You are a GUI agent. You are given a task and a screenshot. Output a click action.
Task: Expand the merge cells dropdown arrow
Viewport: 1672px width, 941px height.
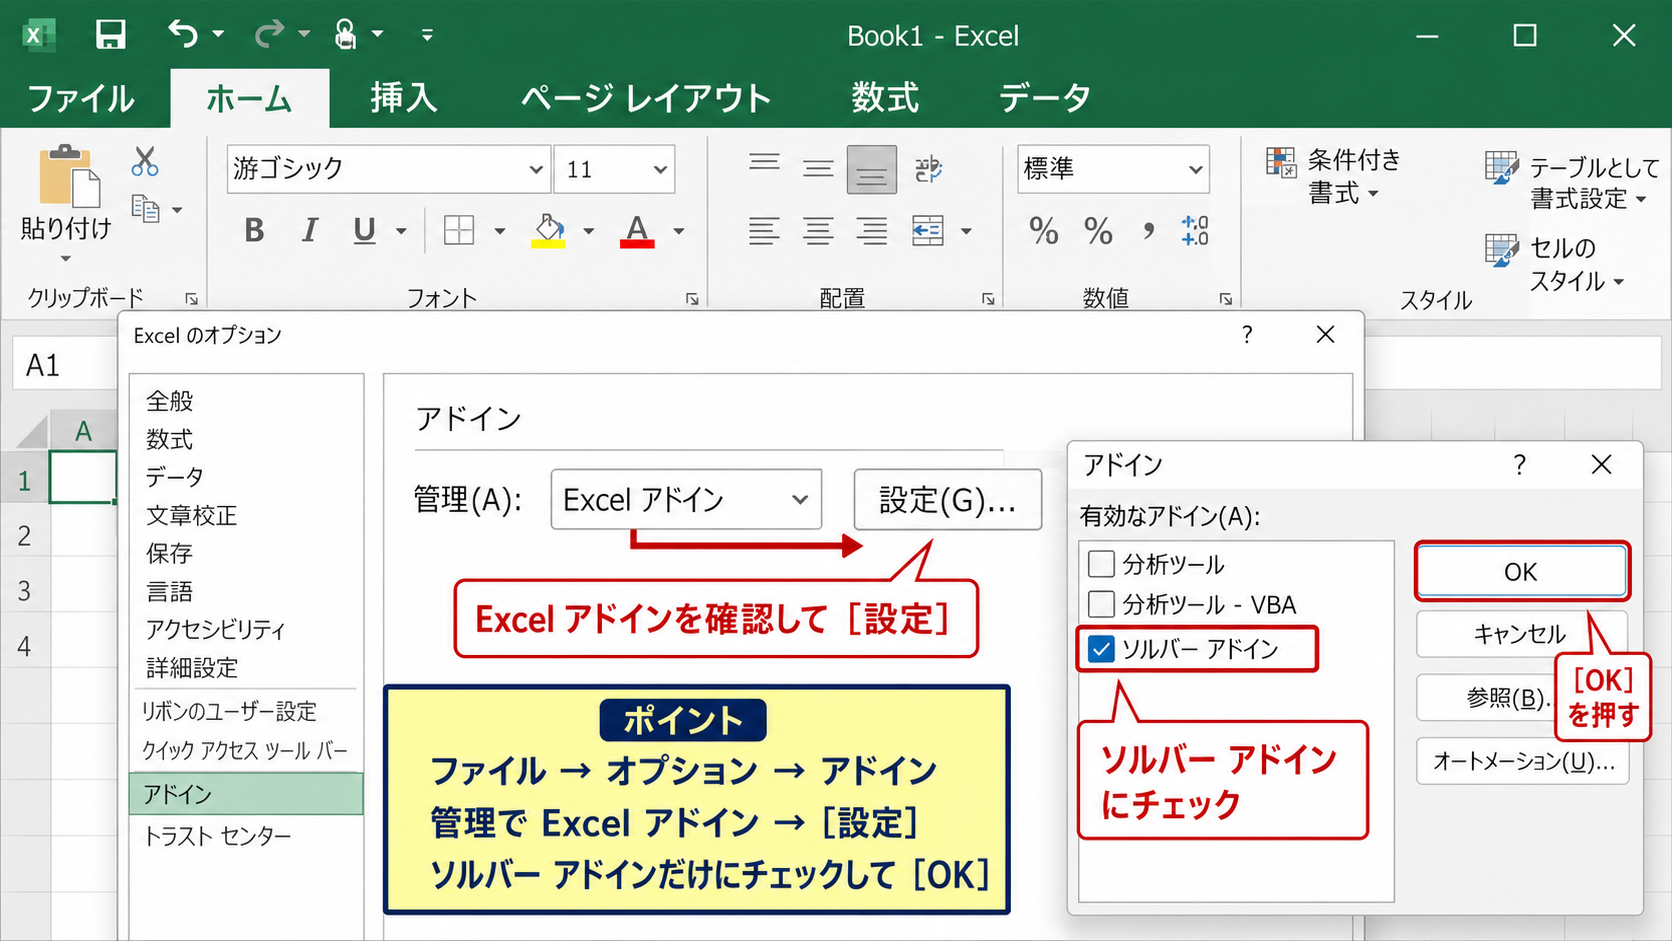pyautogui.click(x=966, y=231)
